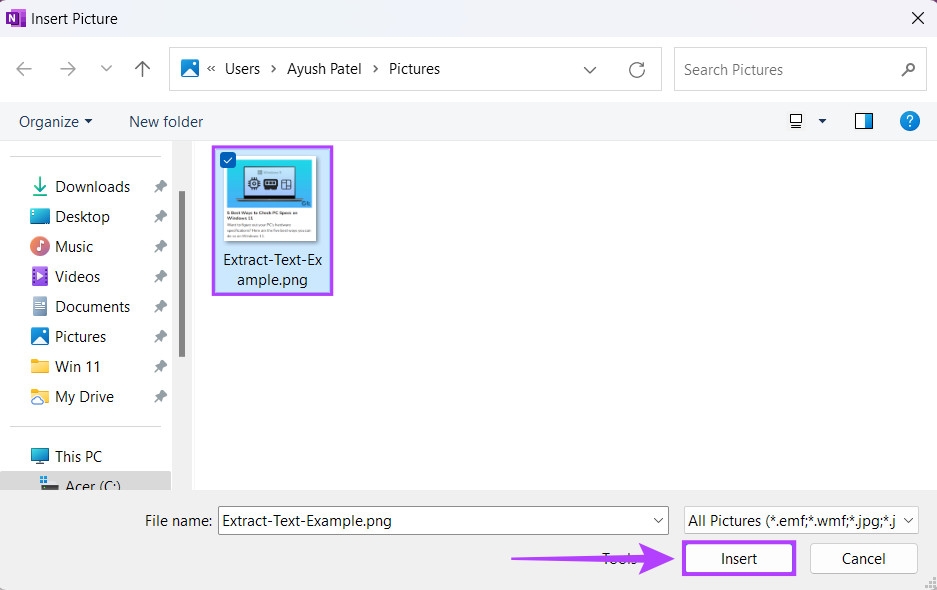This screenshot has height=590, width=937.
Task: Change the view layout icon
Action: click(x=796, y=121)
